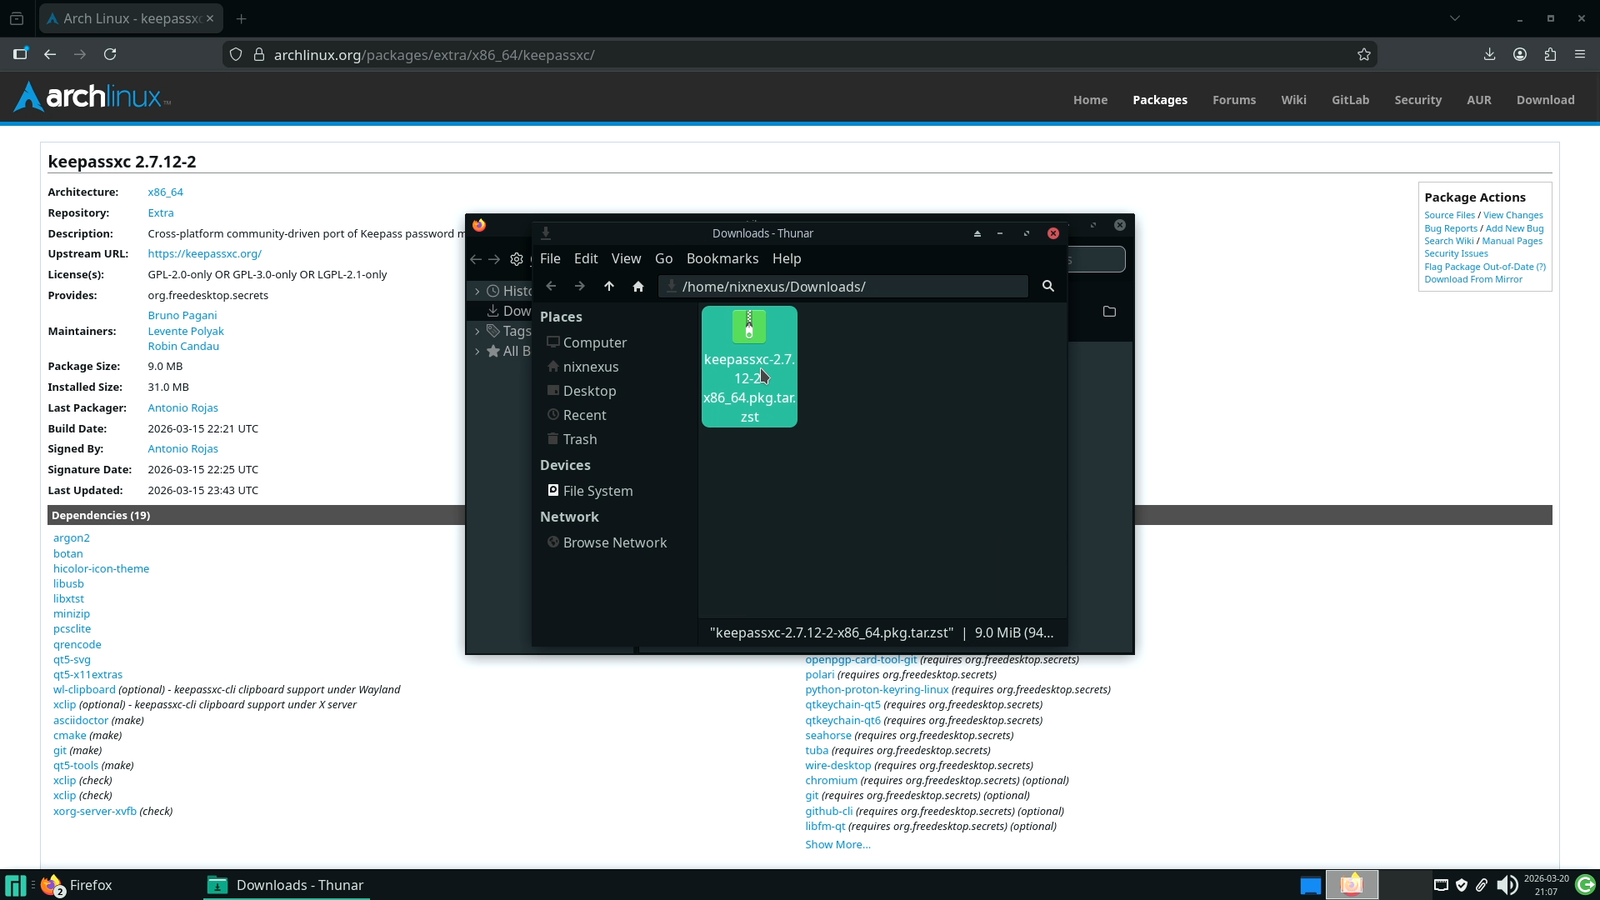Click Show More link

tap(837, 845)
